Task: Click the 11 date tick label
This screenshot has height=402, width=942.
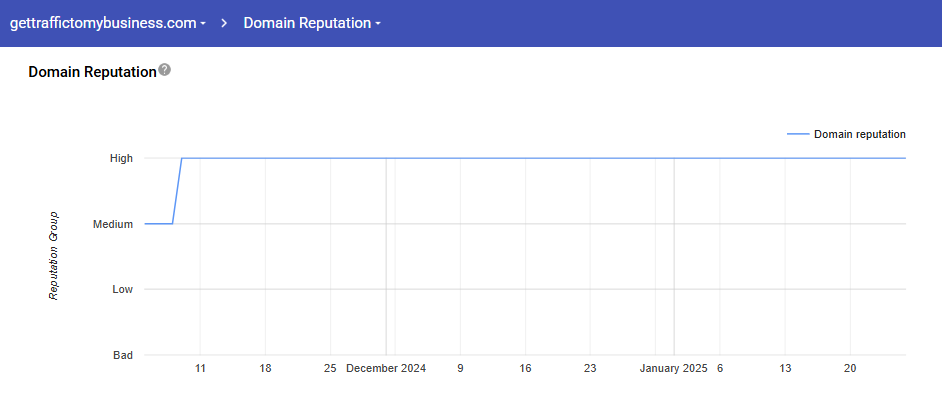Action: 200,369
